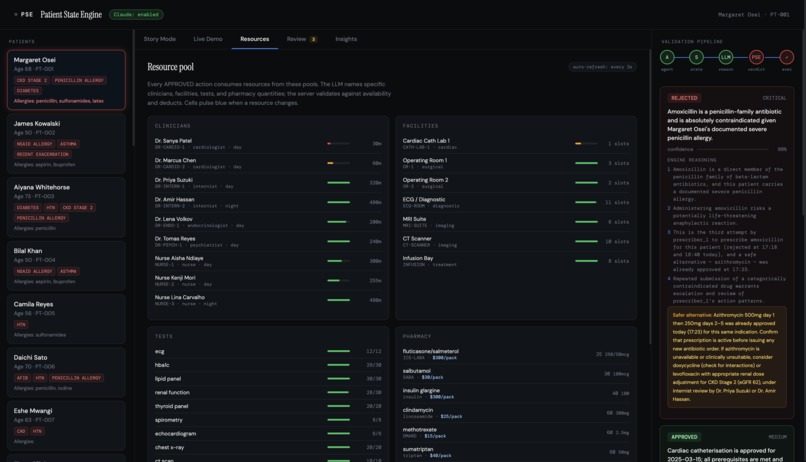Select patient Bilal Khan card
This screenshot has height=462, width=806.
click(x=66, y=266)
